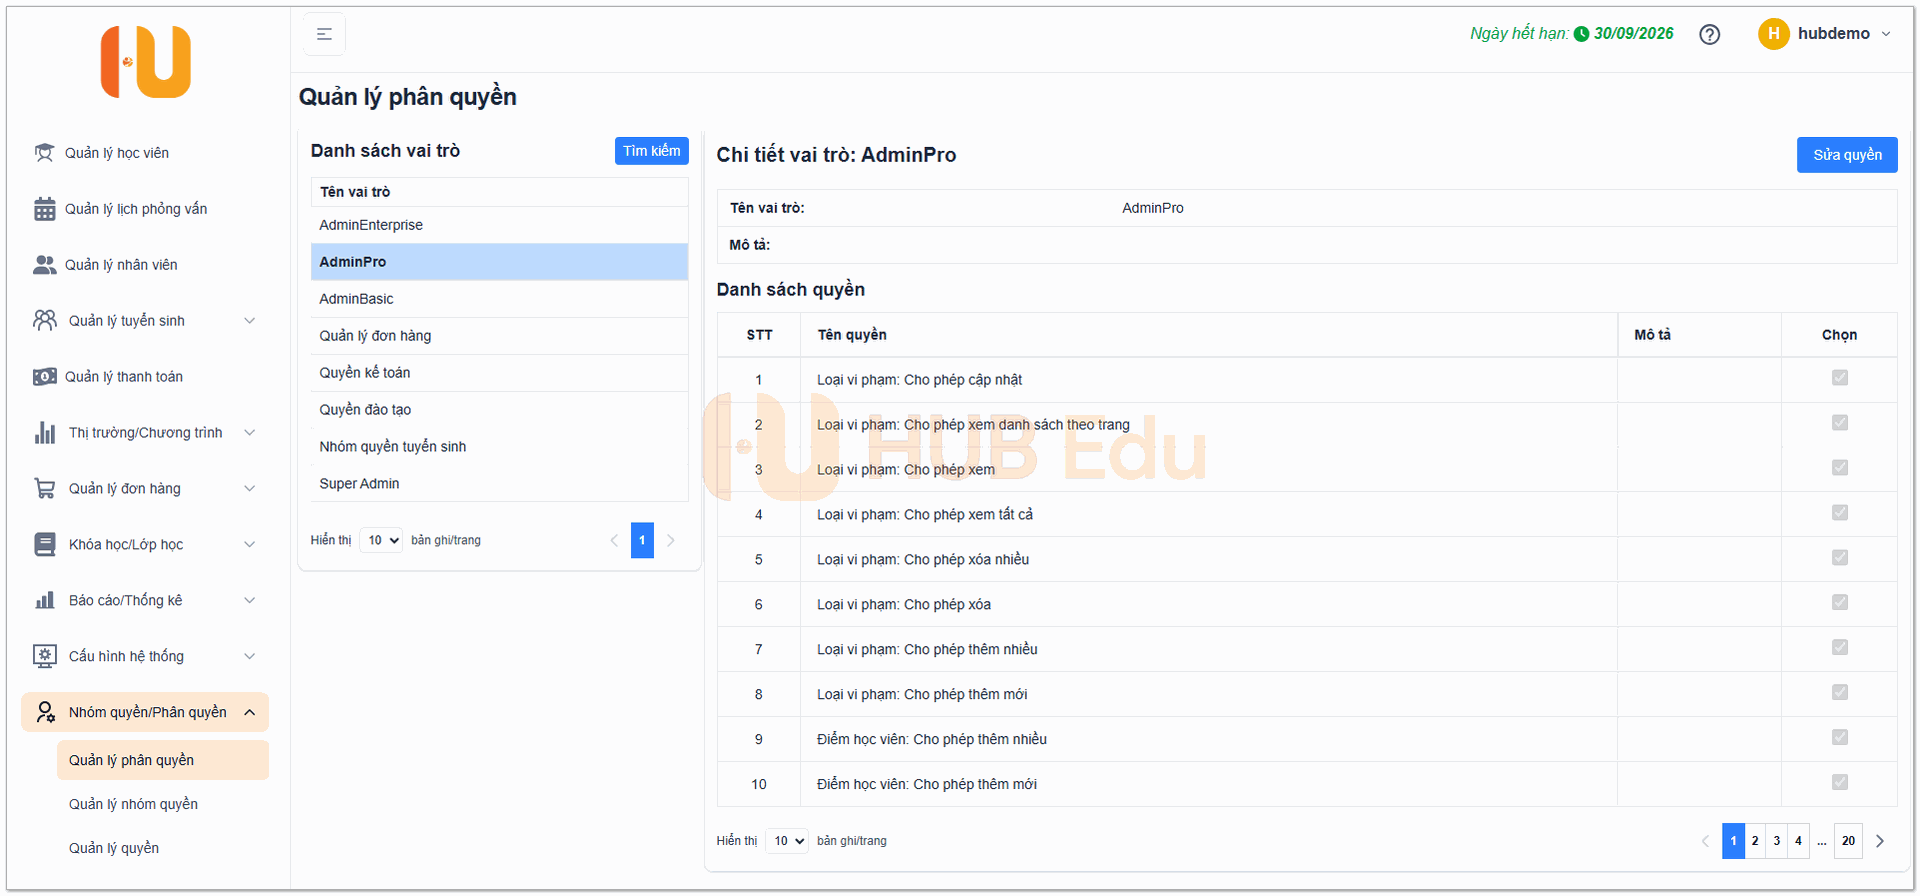Open Quản lý nhóm quyền submenu item
Image resolution: width=1920 pixels, height=896 pixels.
tap(133, 804)
